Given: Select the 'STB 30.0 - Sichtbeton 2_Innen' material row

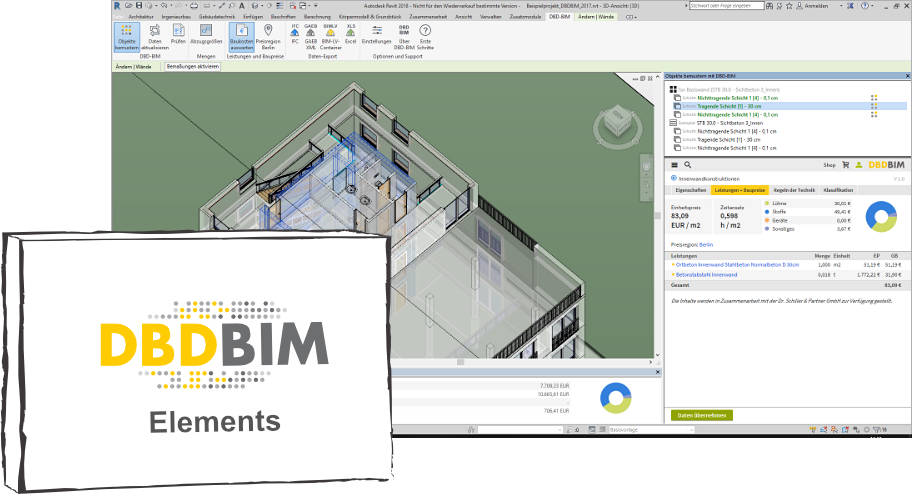Looking at the screenshot, I should (730, 123).
